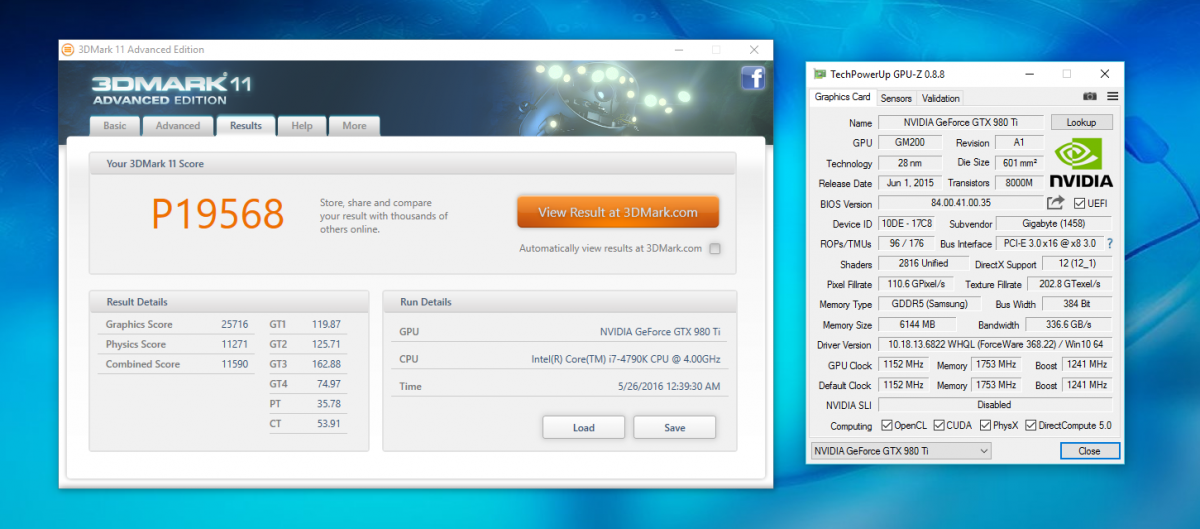The image size is (1200, 529).
Task: Toggle automatically view results at 3DMark.com
Action: 714,249
